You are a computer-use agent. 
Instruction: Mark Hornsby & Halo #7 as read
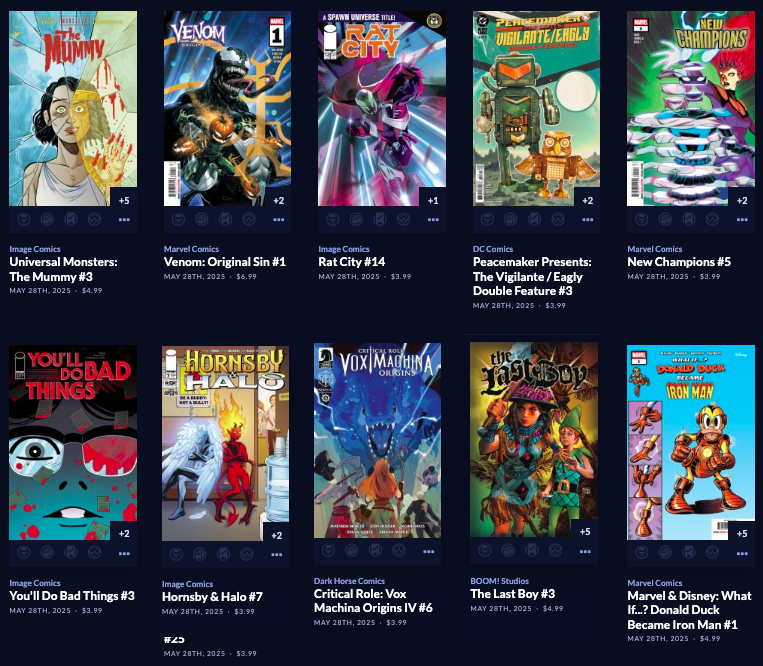(223, 554)
